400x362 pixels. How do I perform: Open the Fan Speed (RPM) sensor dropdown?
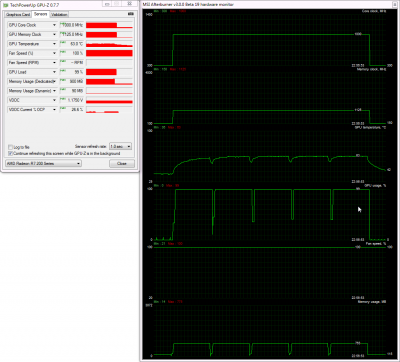point(54,63)
